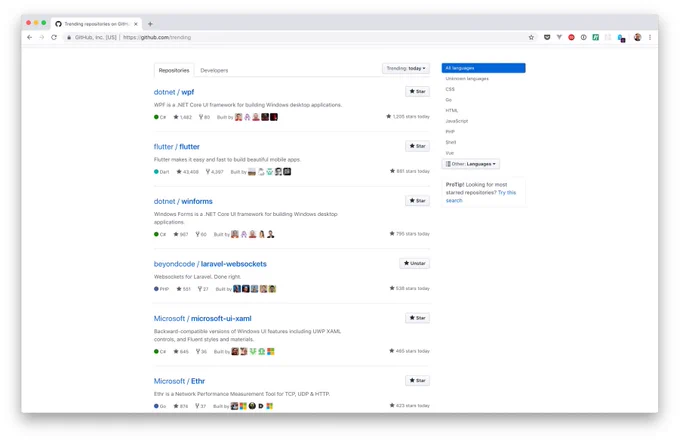Image resolution: width=680 pixels, height=441 pixels.
Task: Bookmark this page with the star icon
Action: [x=531, y=37]
